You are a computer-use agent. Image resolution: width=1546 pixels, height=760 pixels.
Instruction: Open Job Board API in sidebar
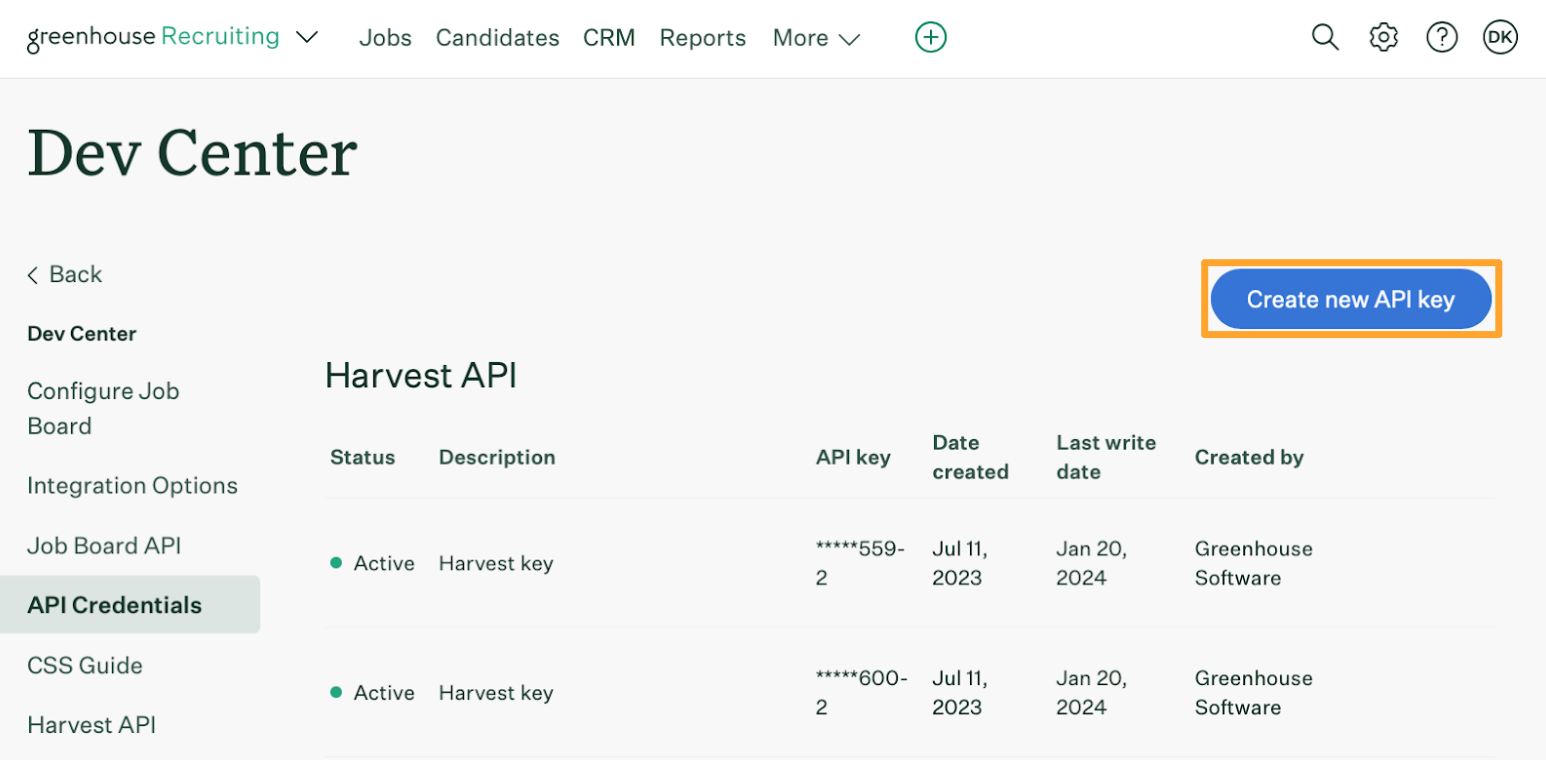pyautogui.click(x=104, y=546)
